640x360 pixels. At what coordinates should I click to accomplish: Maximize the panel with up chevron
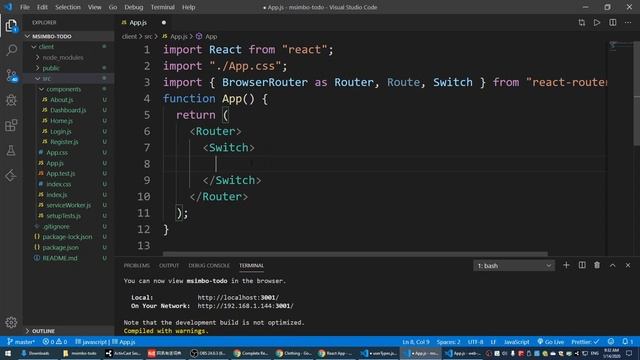(613, 265)
